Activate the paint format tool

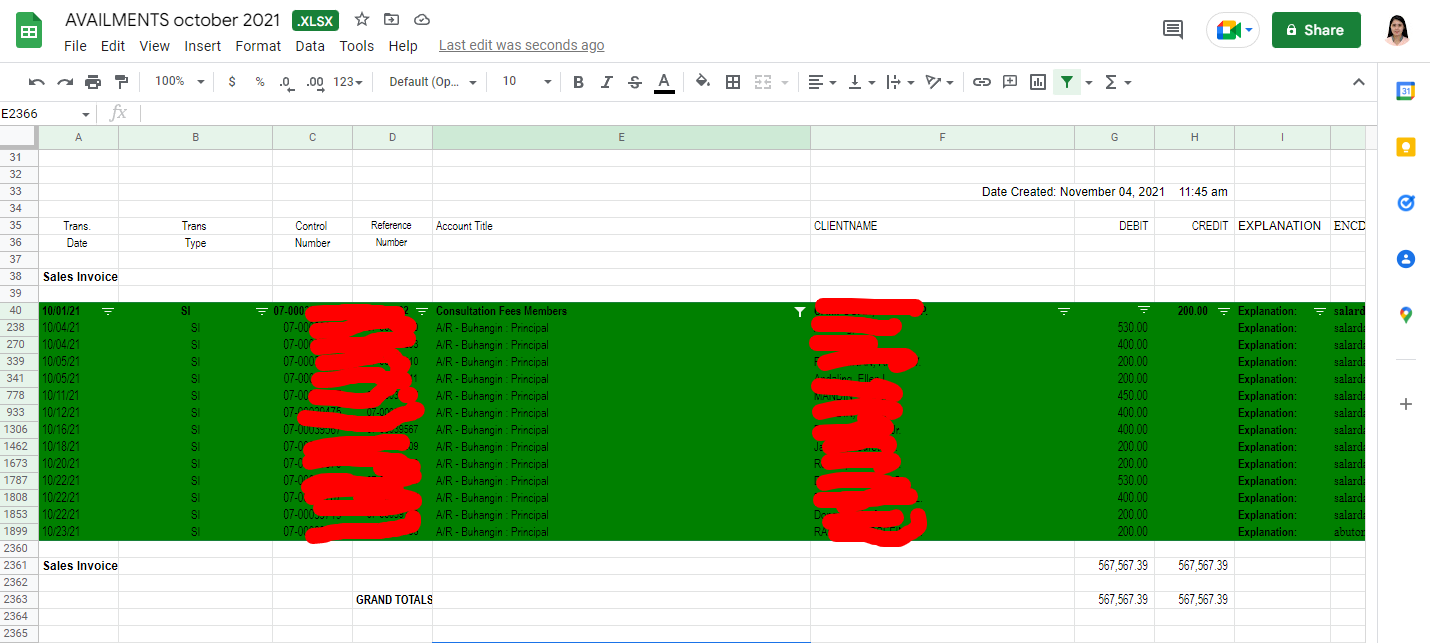coord(121,82)
